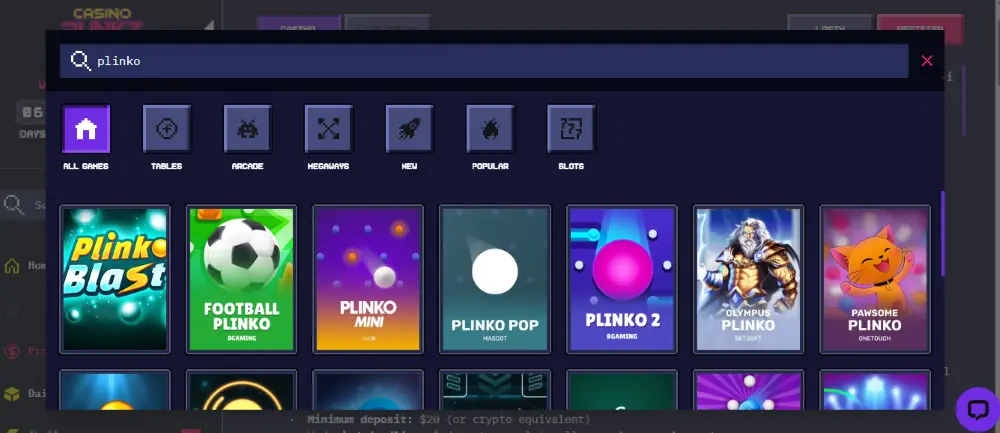1000x433 pixels.
Task: Click the All Games label
Action: [86, 166]
